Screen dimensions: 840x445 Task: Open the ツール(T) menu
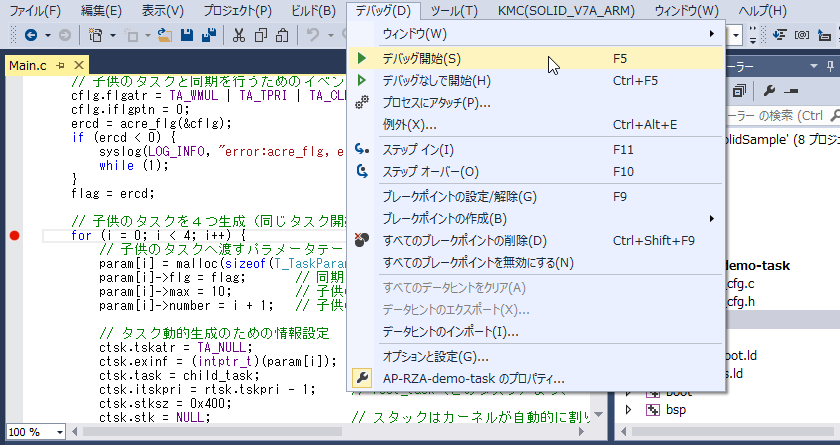[x=453, y=11]
